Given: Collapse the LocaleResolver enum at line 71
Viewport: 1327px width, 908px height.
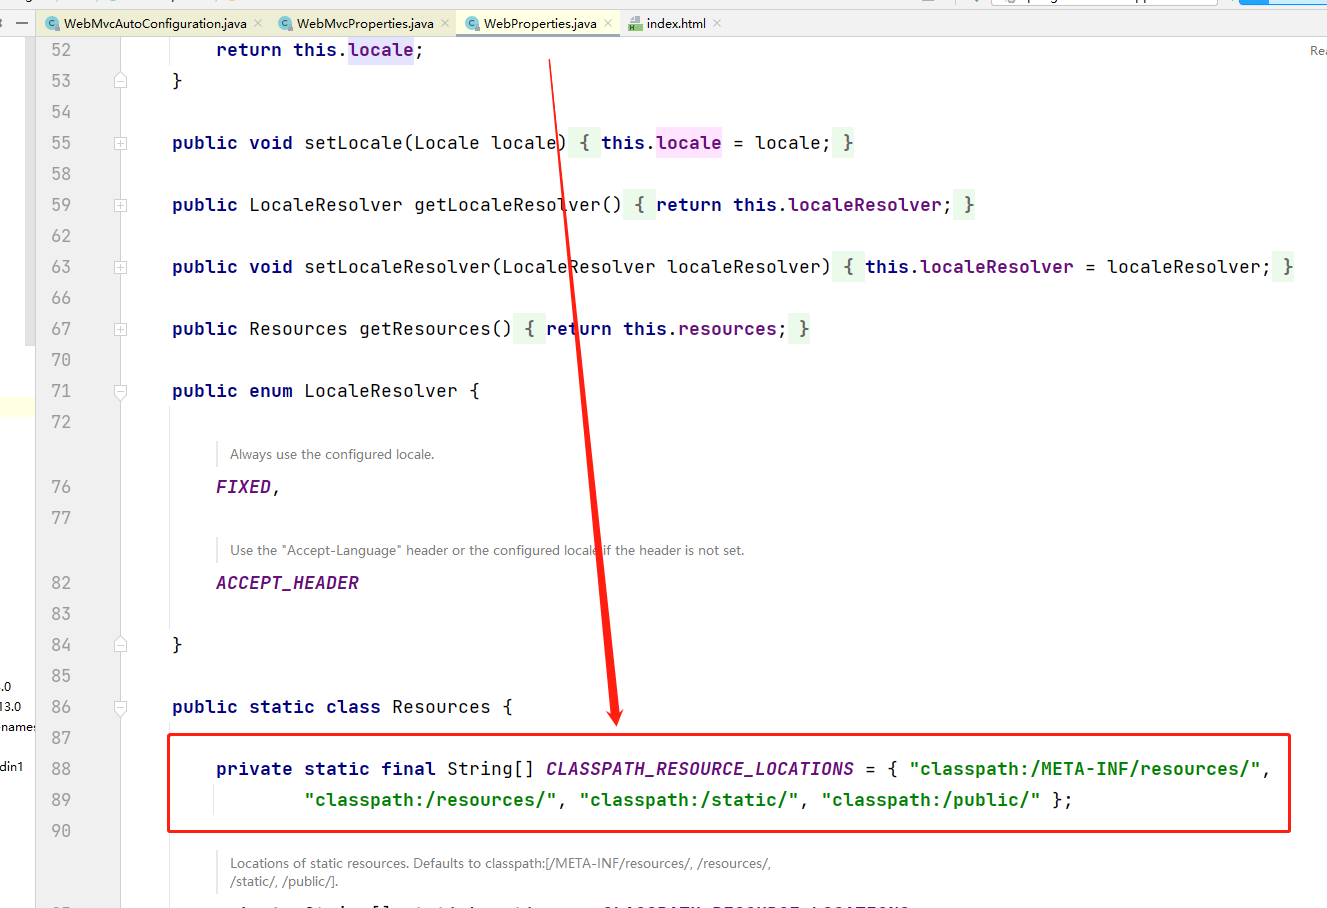Looking at the screenshot, I should [x=120, y=392].
